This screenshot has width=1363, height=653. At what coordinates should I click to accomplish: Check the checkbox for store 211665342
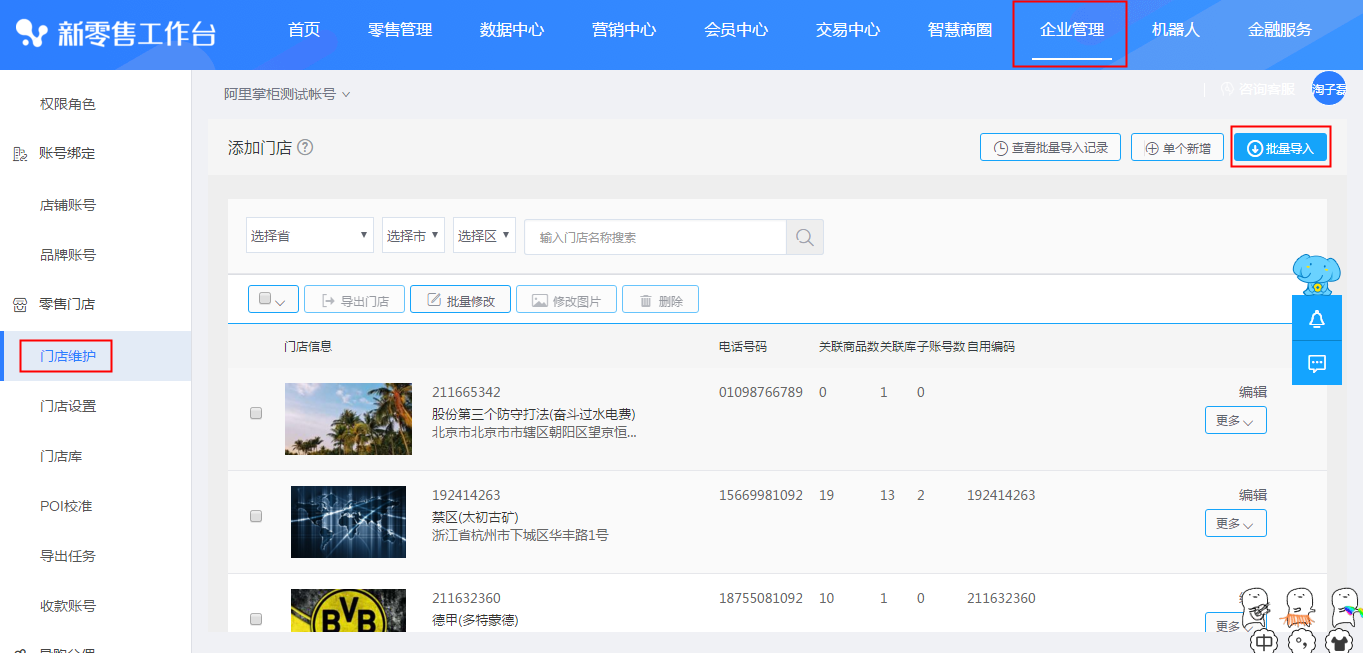[256, 413]
